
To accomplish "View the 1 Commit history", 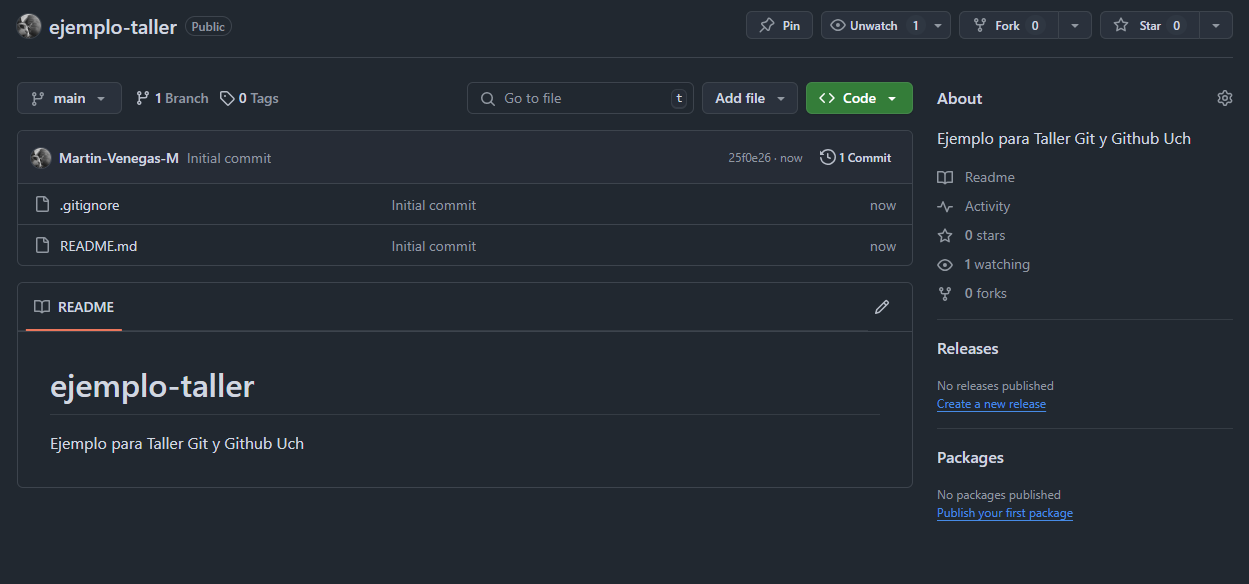I will point(856,158).
